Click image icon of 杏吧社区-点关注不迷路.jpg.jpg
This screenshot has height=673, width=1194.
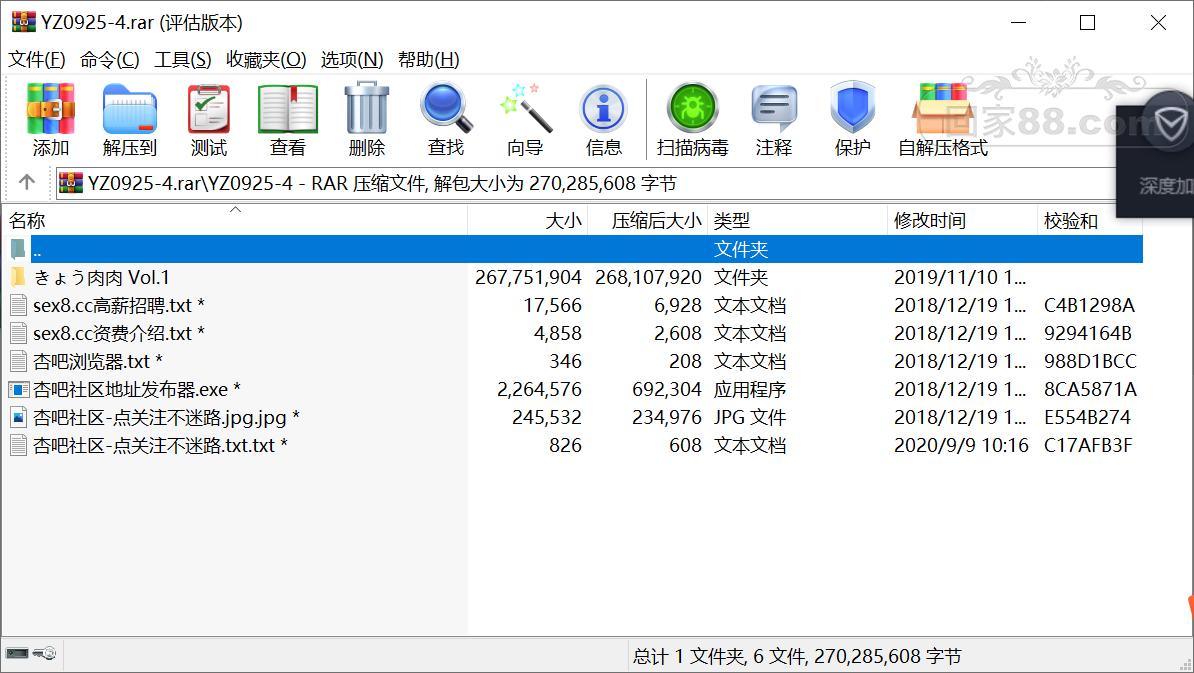[x=18, y=417]
